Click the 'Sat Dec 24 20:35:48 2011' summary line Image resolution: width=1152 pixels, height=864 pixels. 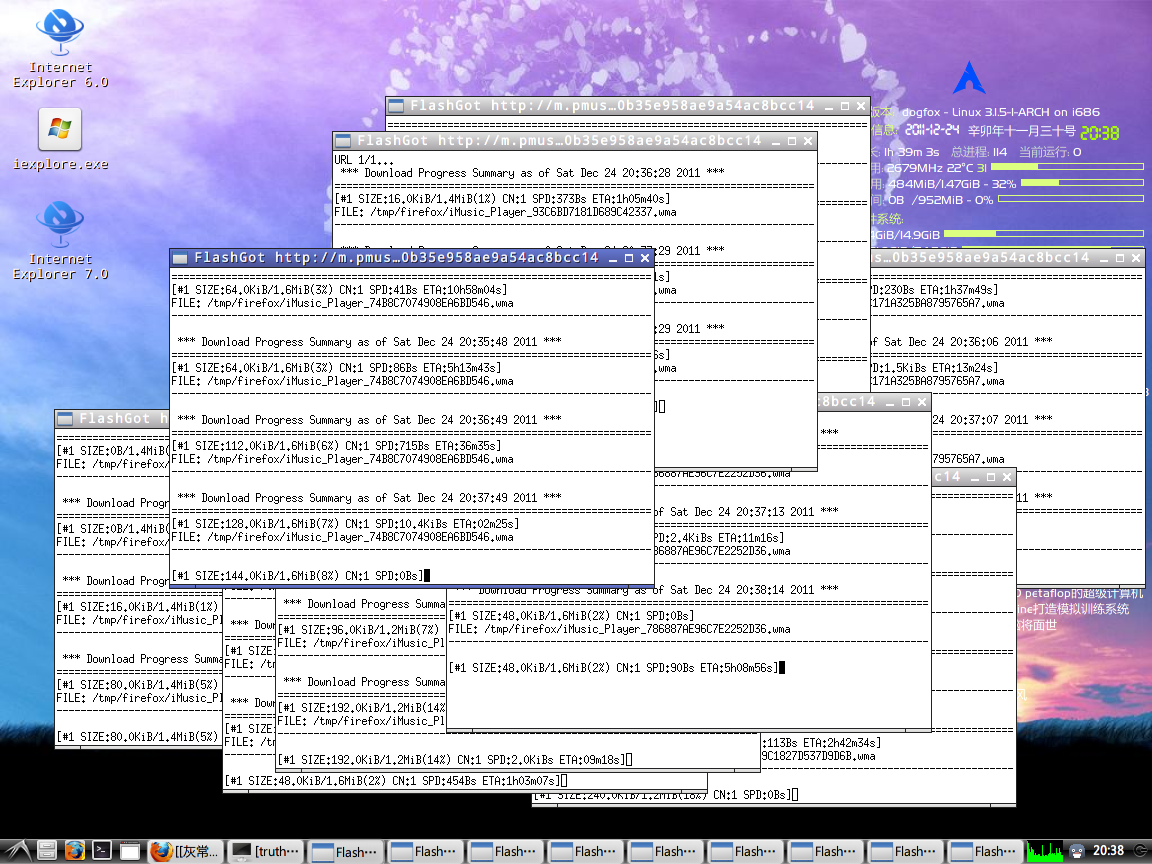point(369,342)
